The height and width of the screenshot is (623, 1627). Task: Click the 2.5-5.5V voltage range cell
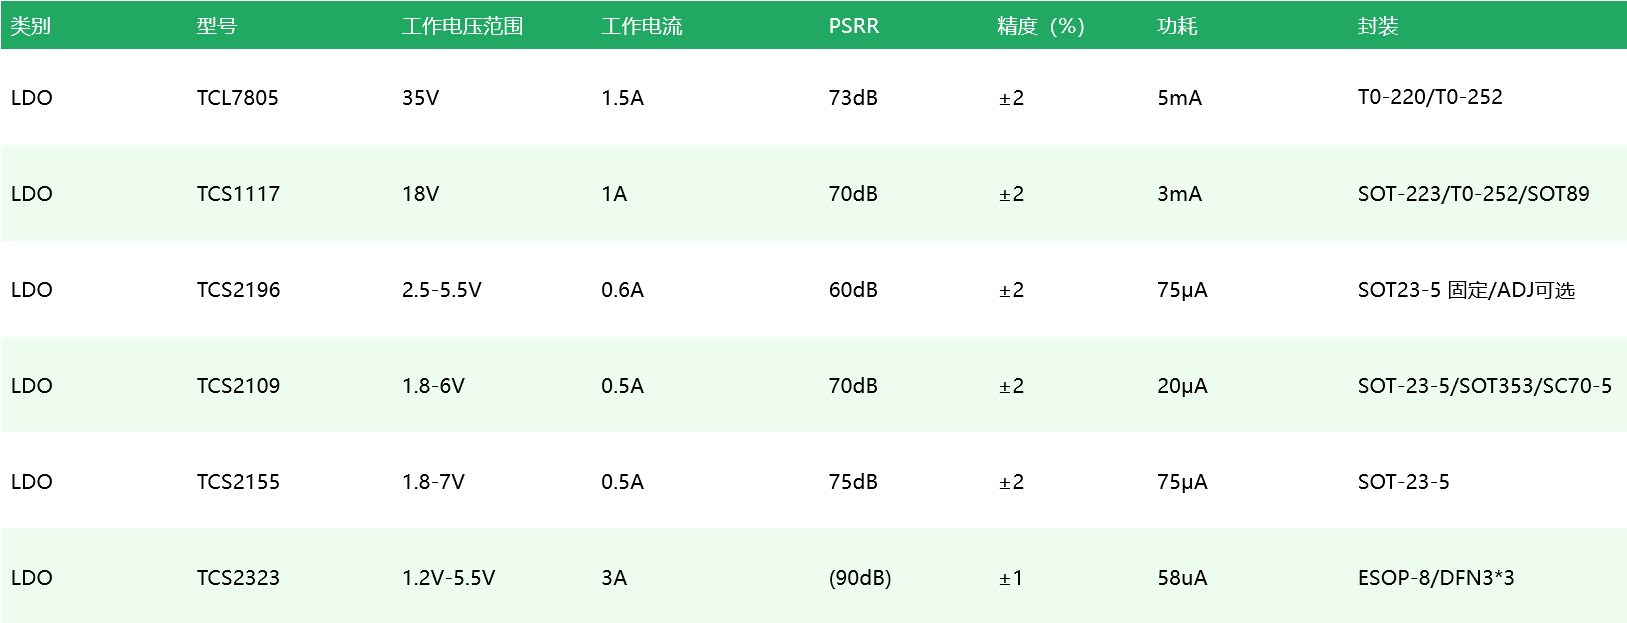click(x=441, y=290)
